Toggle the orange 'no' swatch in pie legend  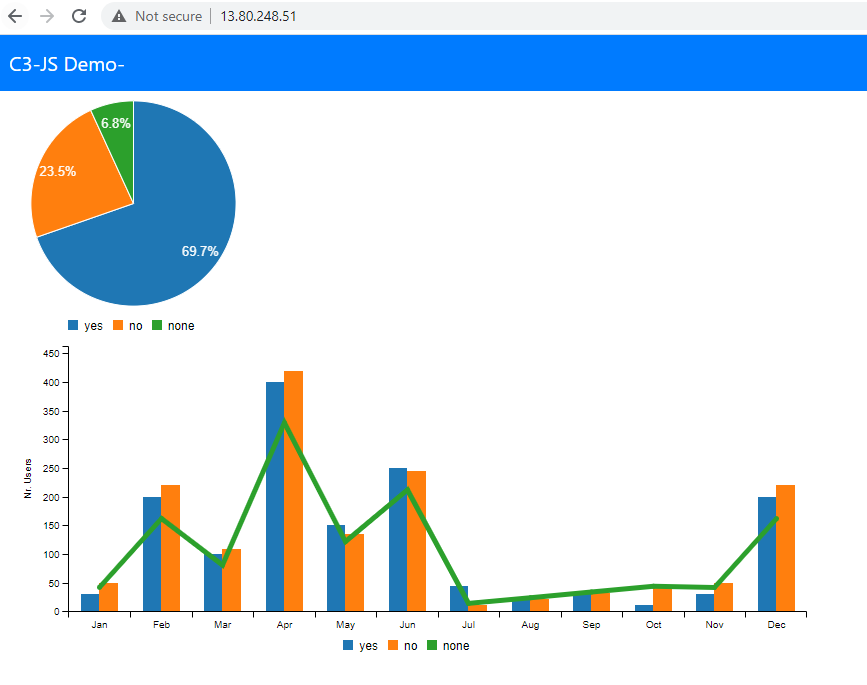[118, 325]
